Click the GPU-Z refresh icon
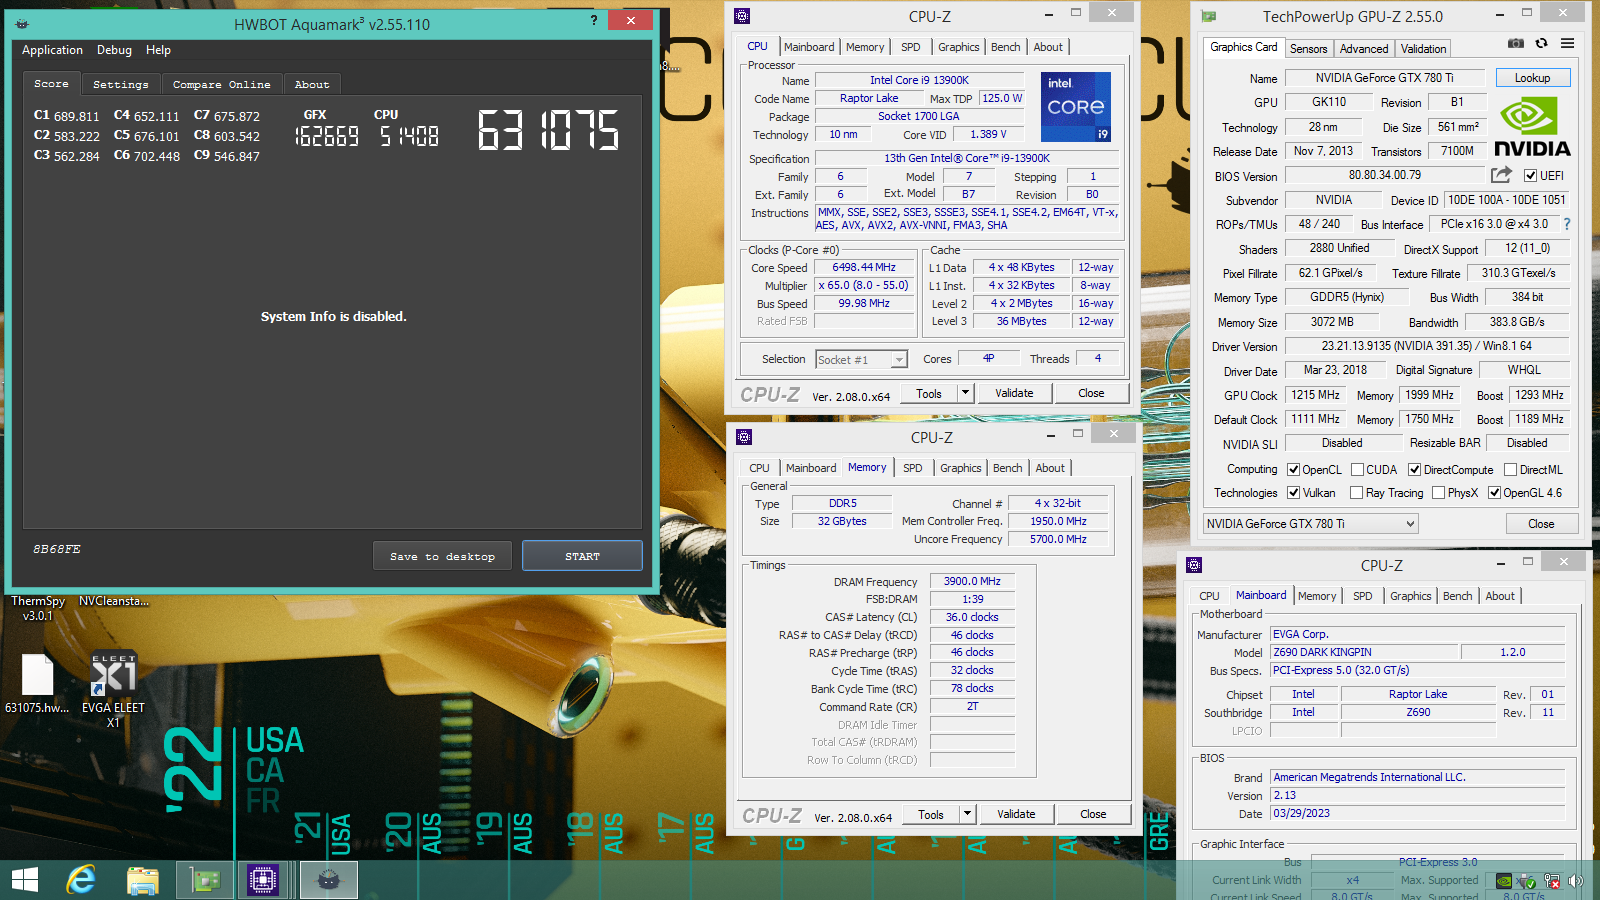Image resolution: width=1600 pixels, height=900 pixels. pos(1541,43)
